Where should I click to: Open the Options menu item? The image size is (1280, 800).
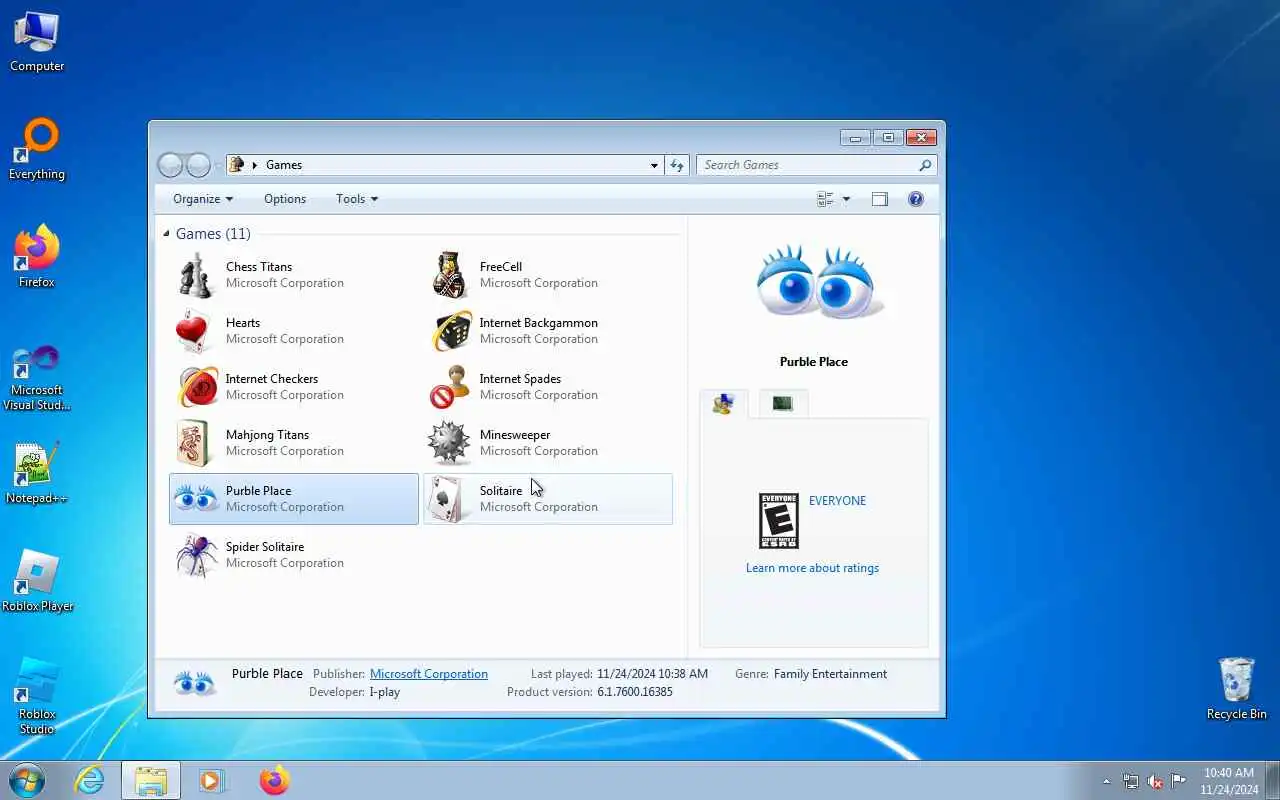click(285, 199)
